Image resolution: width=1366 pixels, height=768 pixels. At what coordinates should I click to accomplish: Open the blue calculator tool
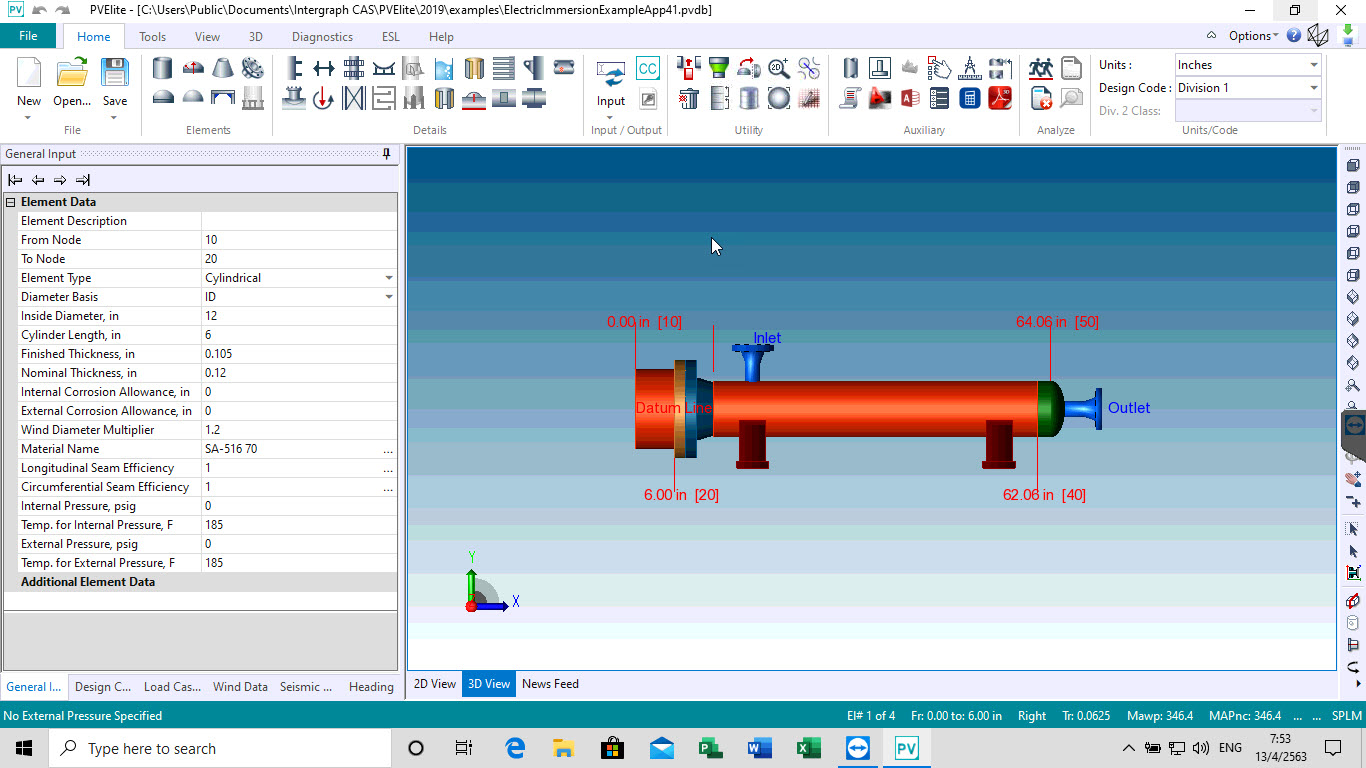970,98
